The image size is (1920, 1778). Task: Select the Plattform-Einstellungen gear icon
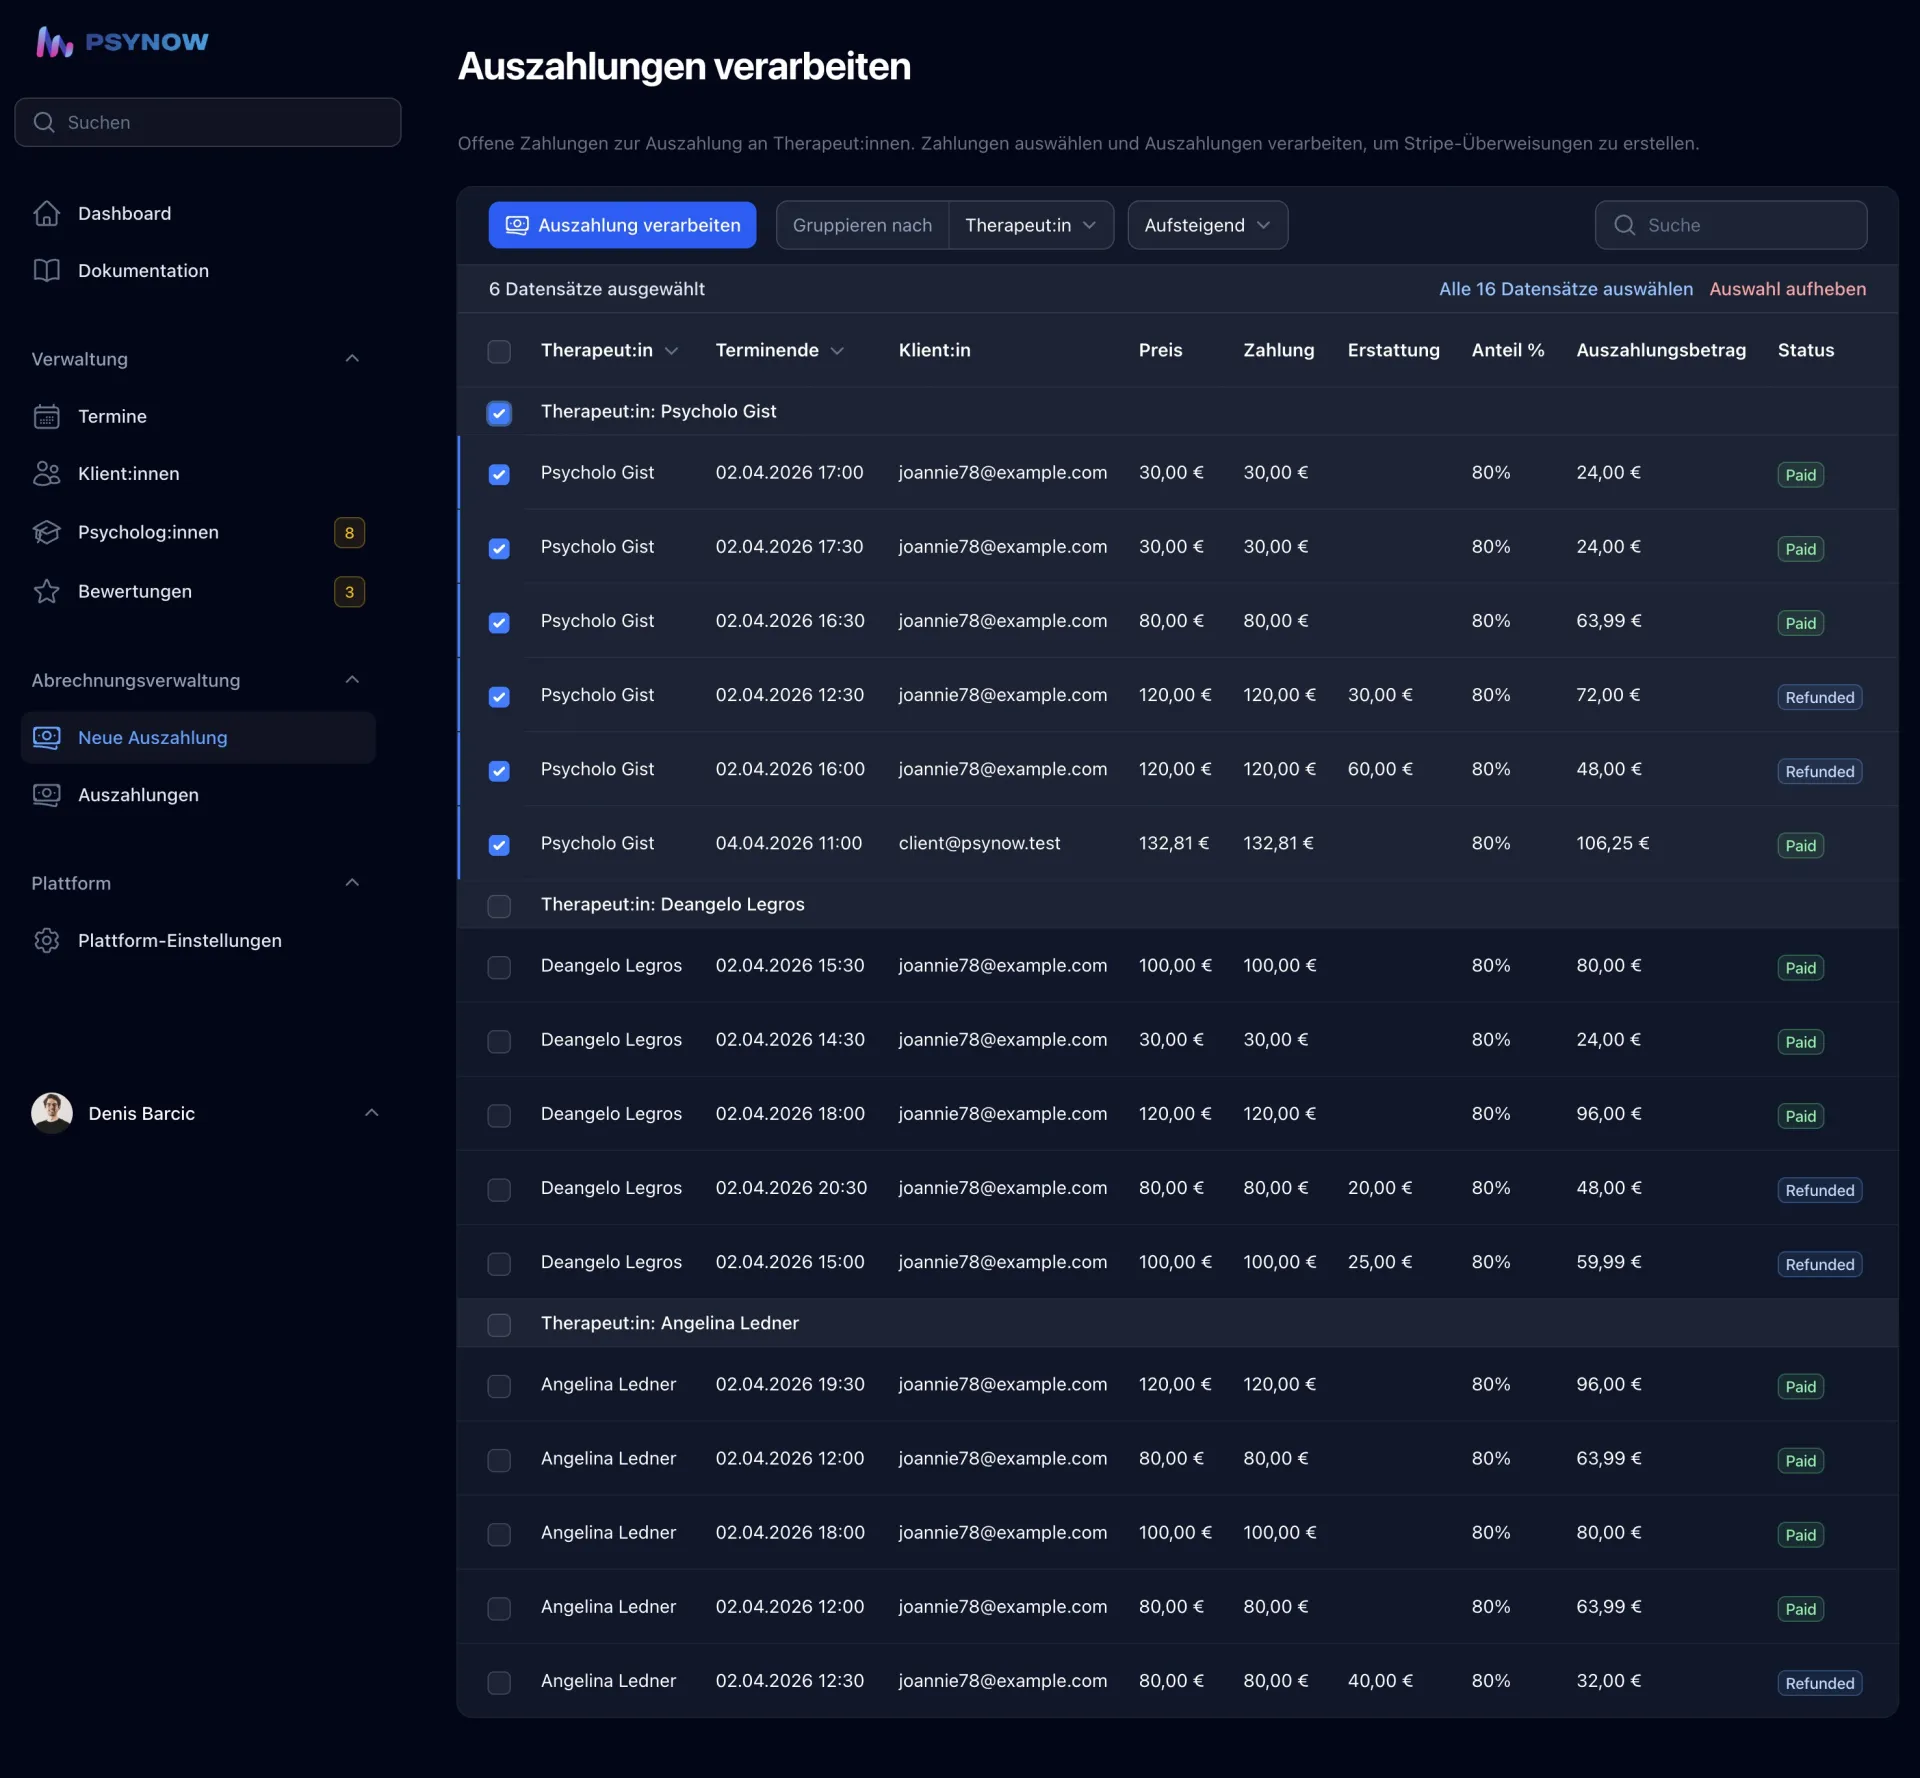(47, 940)
